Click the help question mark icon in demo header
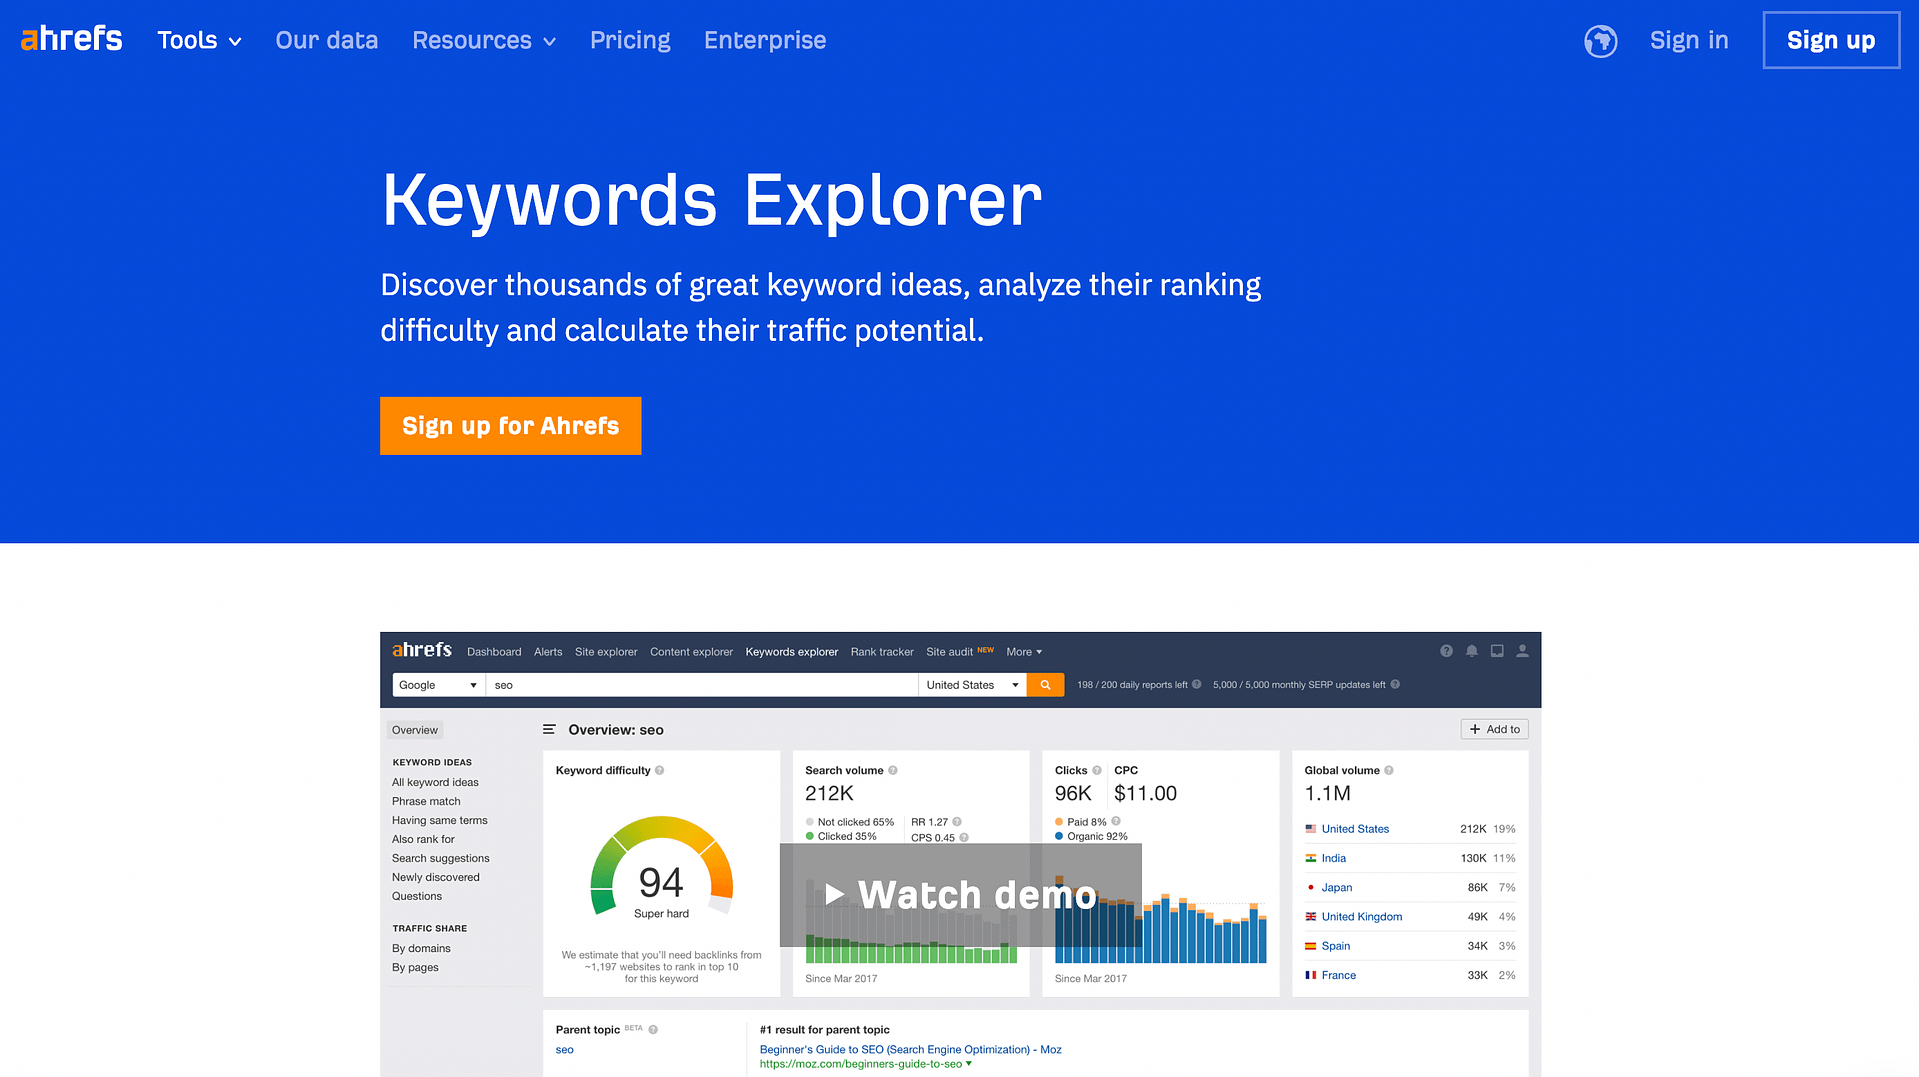 coord(1446,651)
